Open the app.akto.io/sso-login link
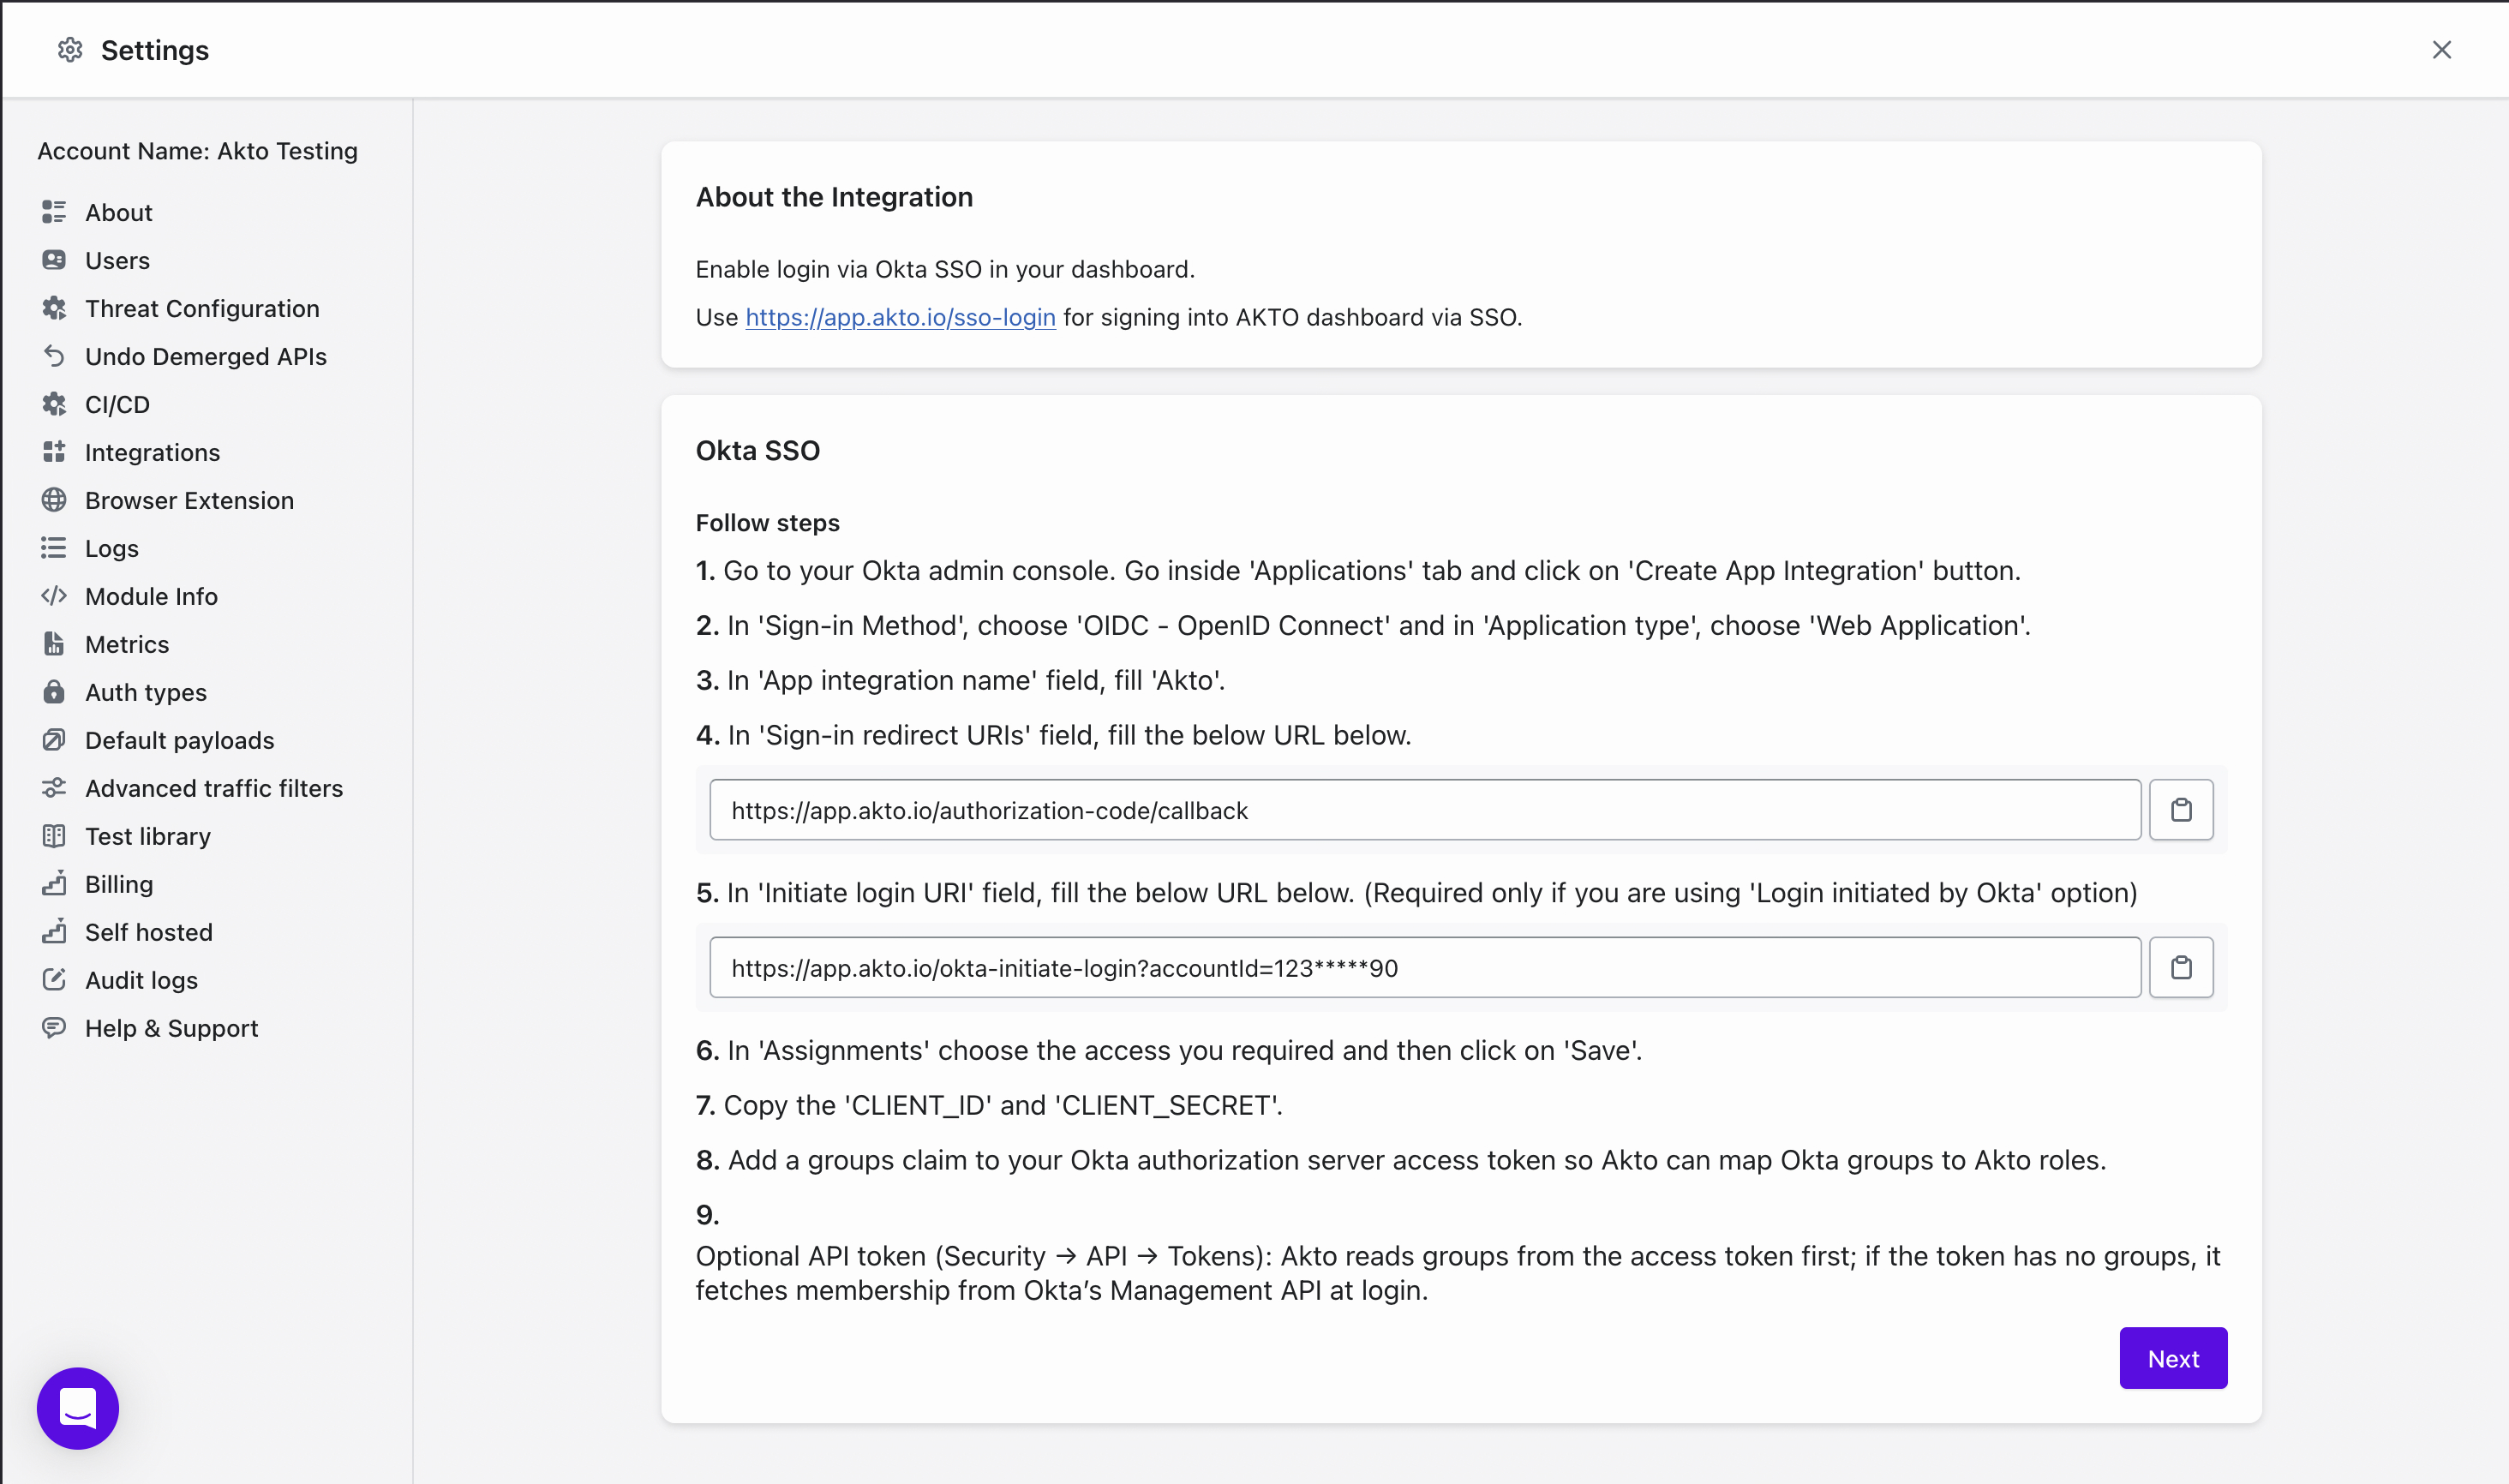Screen dimensions: 2509x1484 pos(900,317)
